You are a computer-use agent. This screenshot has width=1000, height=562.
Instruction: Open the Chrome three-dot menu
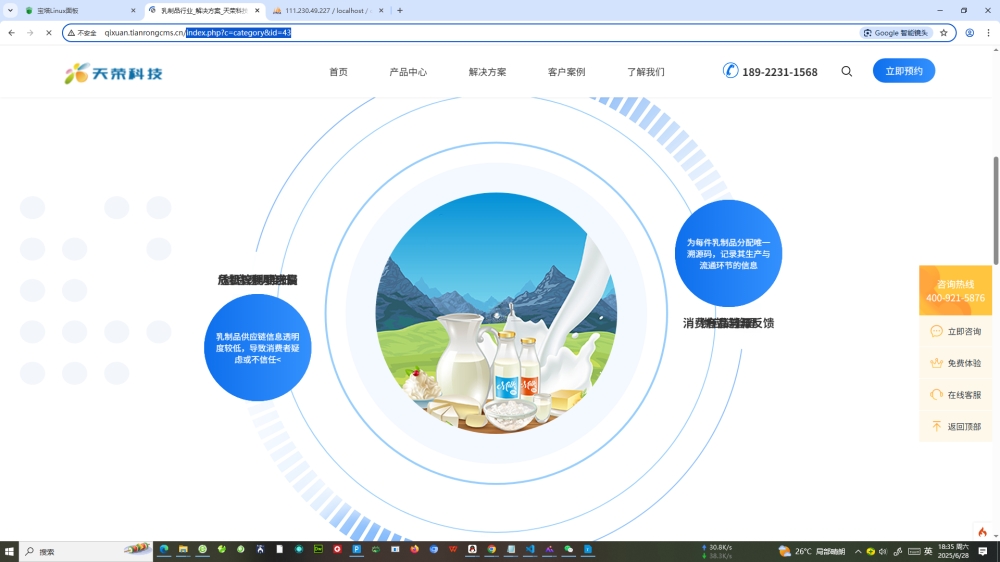[x=989, y=33]
